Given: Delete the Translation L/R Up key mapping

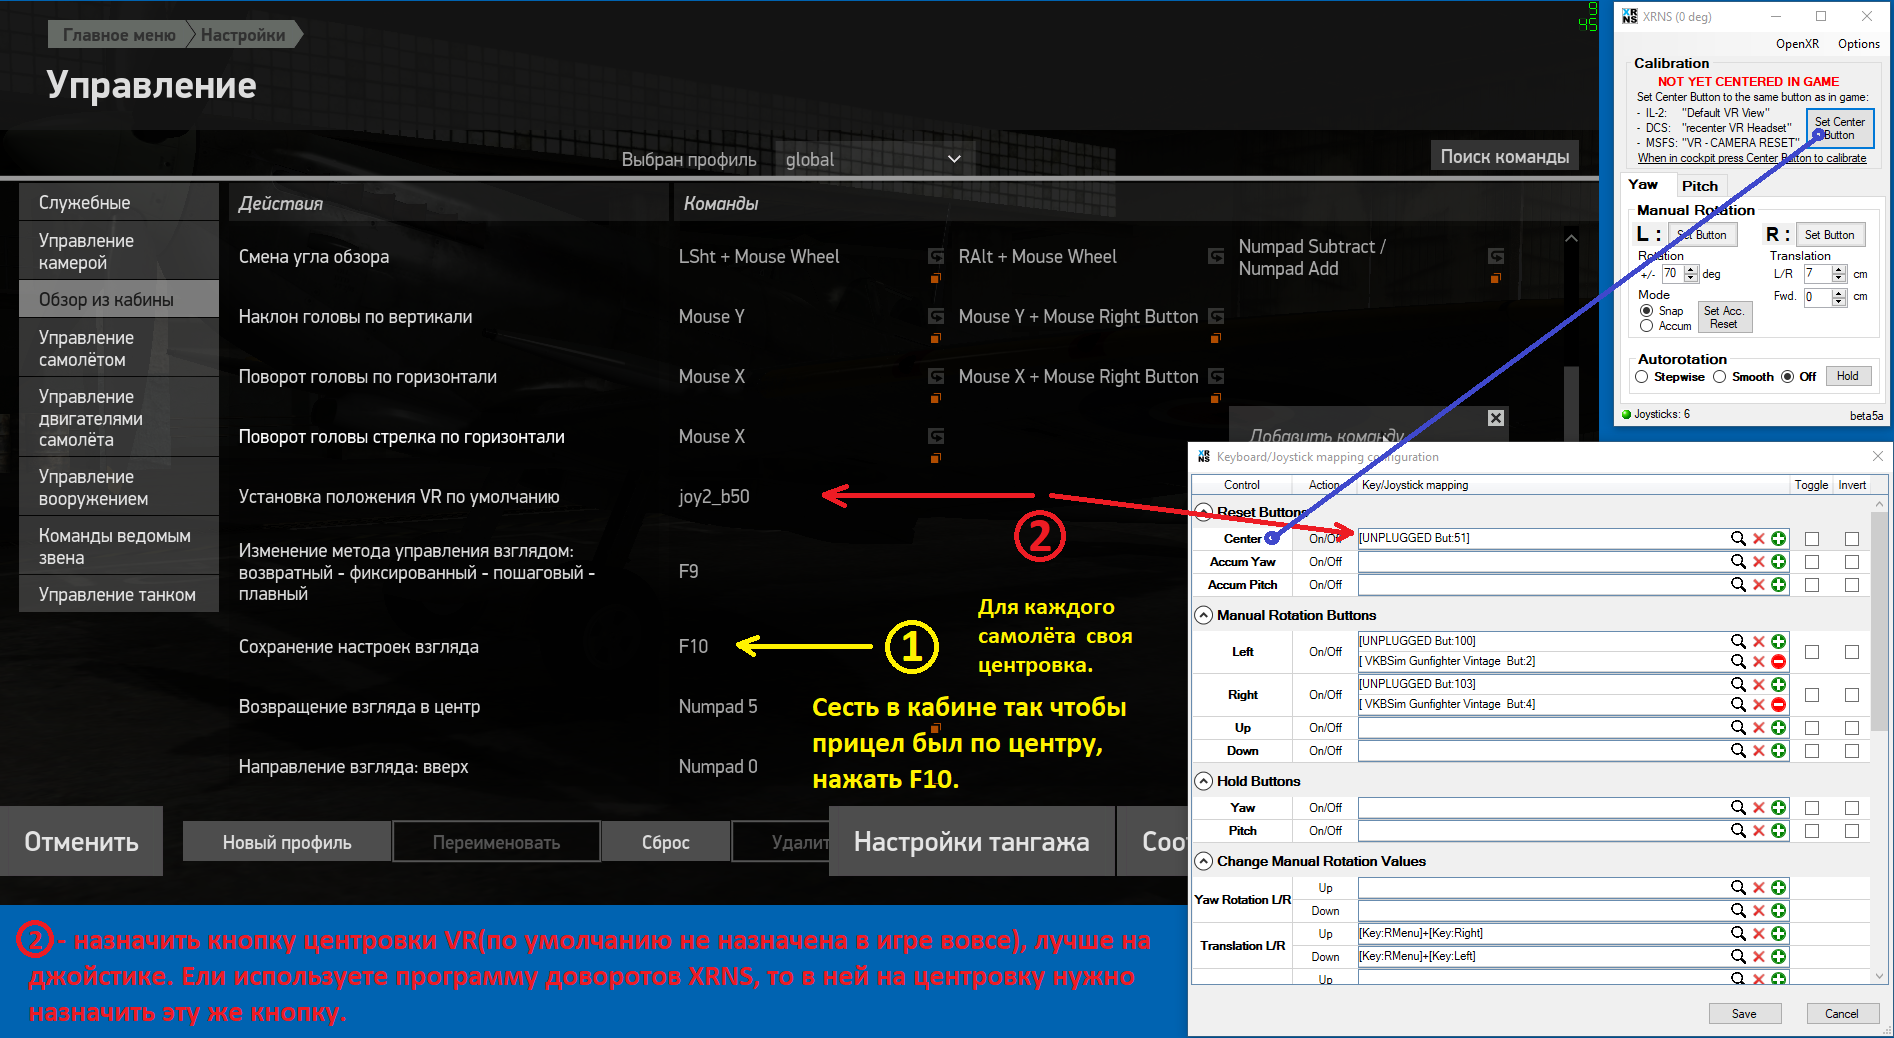Looking at the screenshot, I should (1758, 934).
